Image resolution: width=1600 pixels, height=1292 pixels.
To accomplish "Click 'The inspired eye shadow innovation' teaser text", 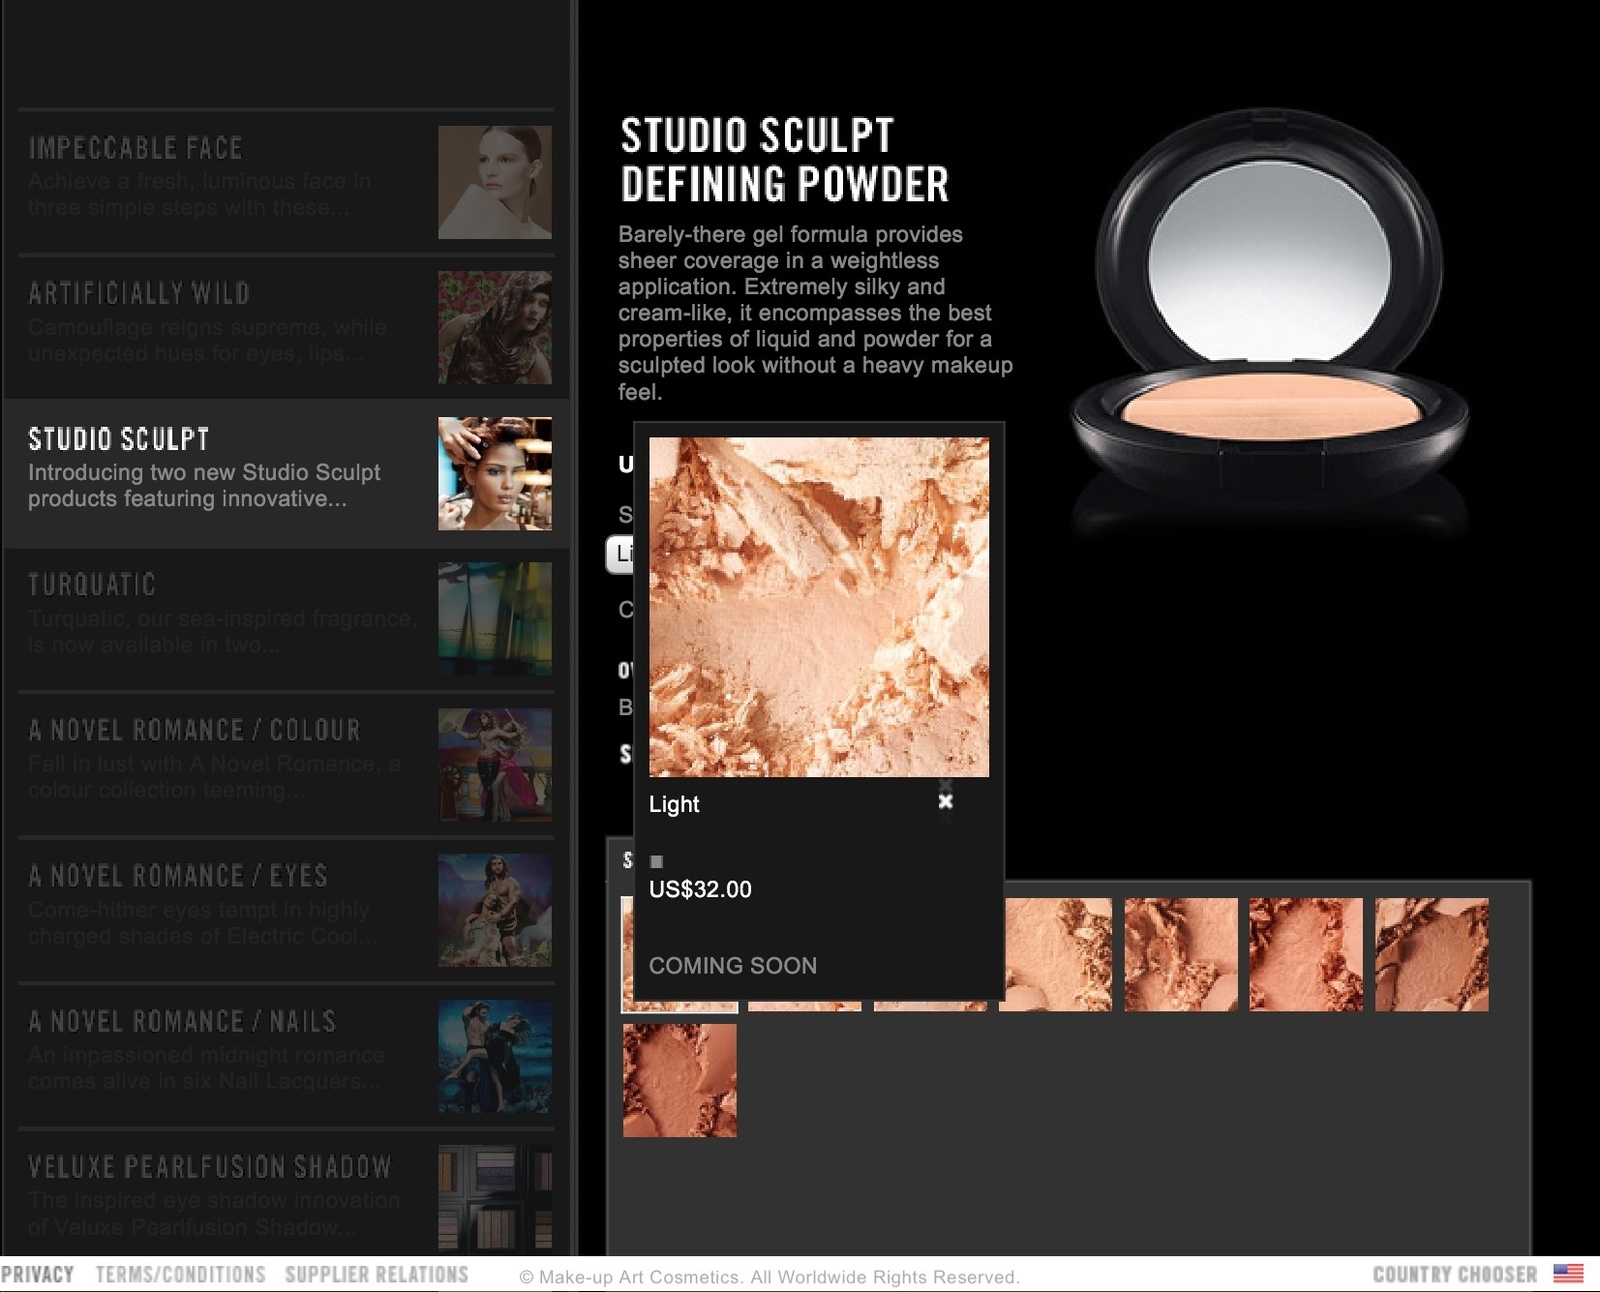I will [x=214, y=1213].
